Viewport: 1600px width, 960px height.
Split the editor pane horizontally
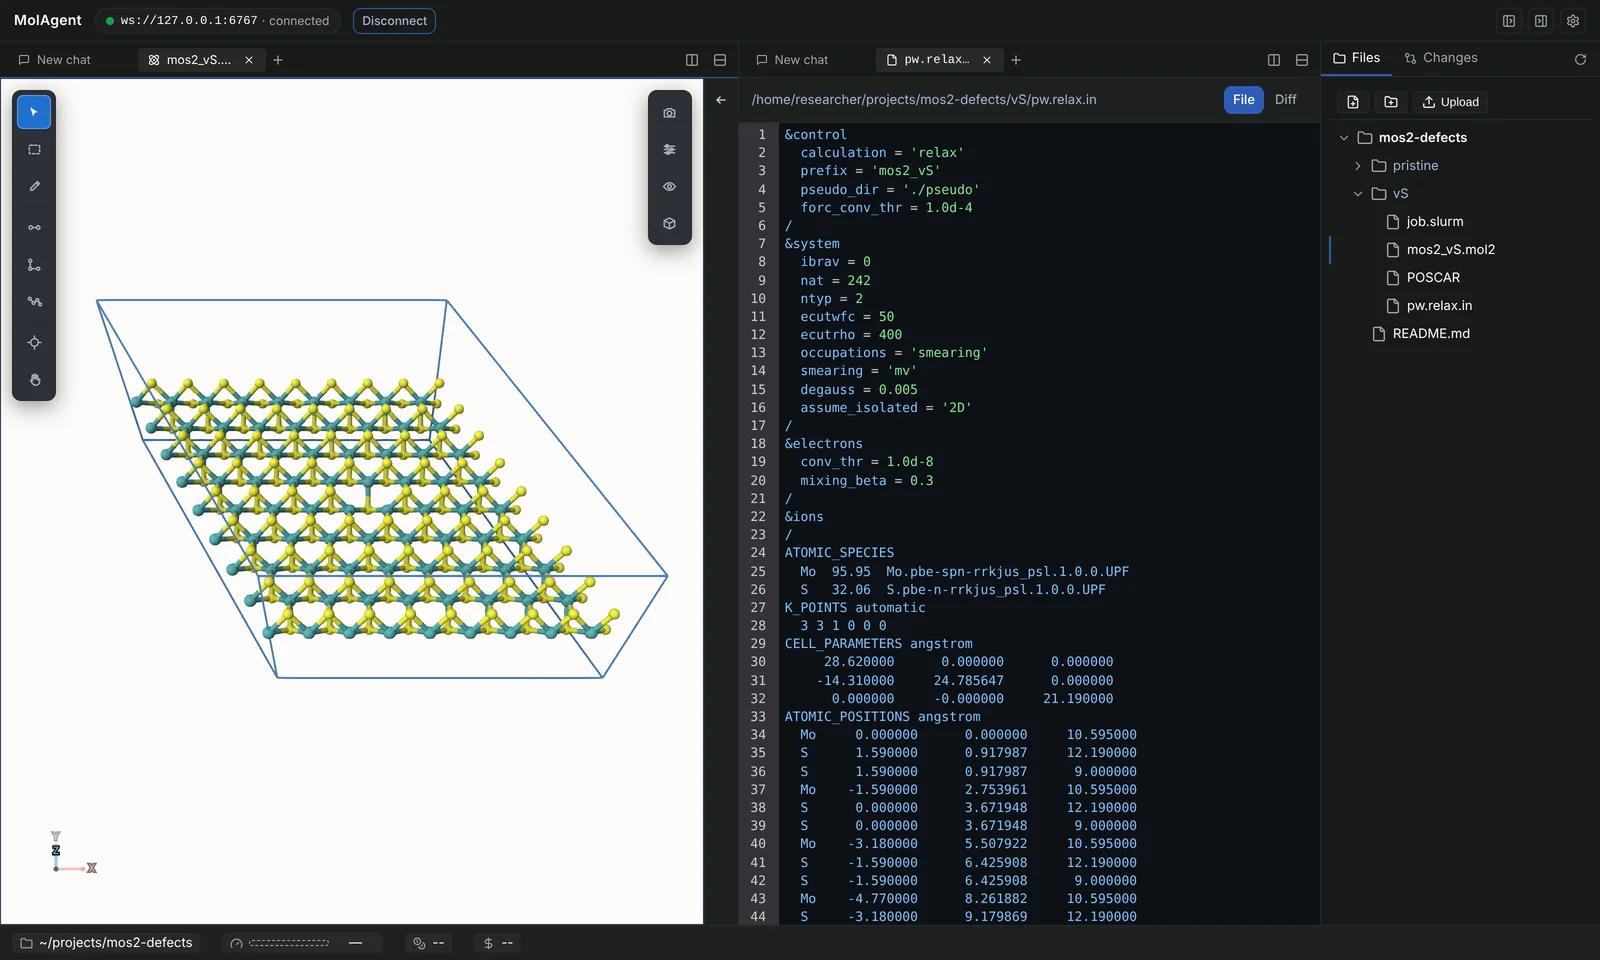[1302, 60]
